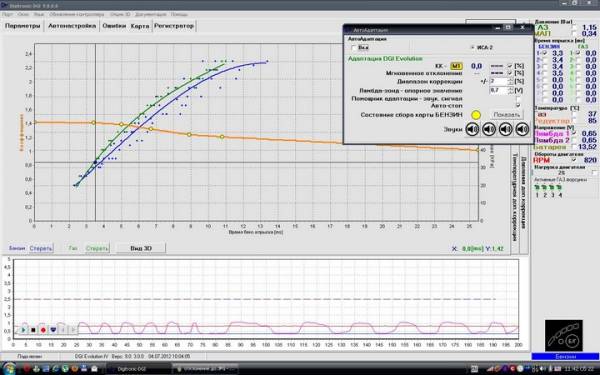600x375 pixels.
Task: Play the fourth speaker sound icon
Action: (x=522, y=129)
